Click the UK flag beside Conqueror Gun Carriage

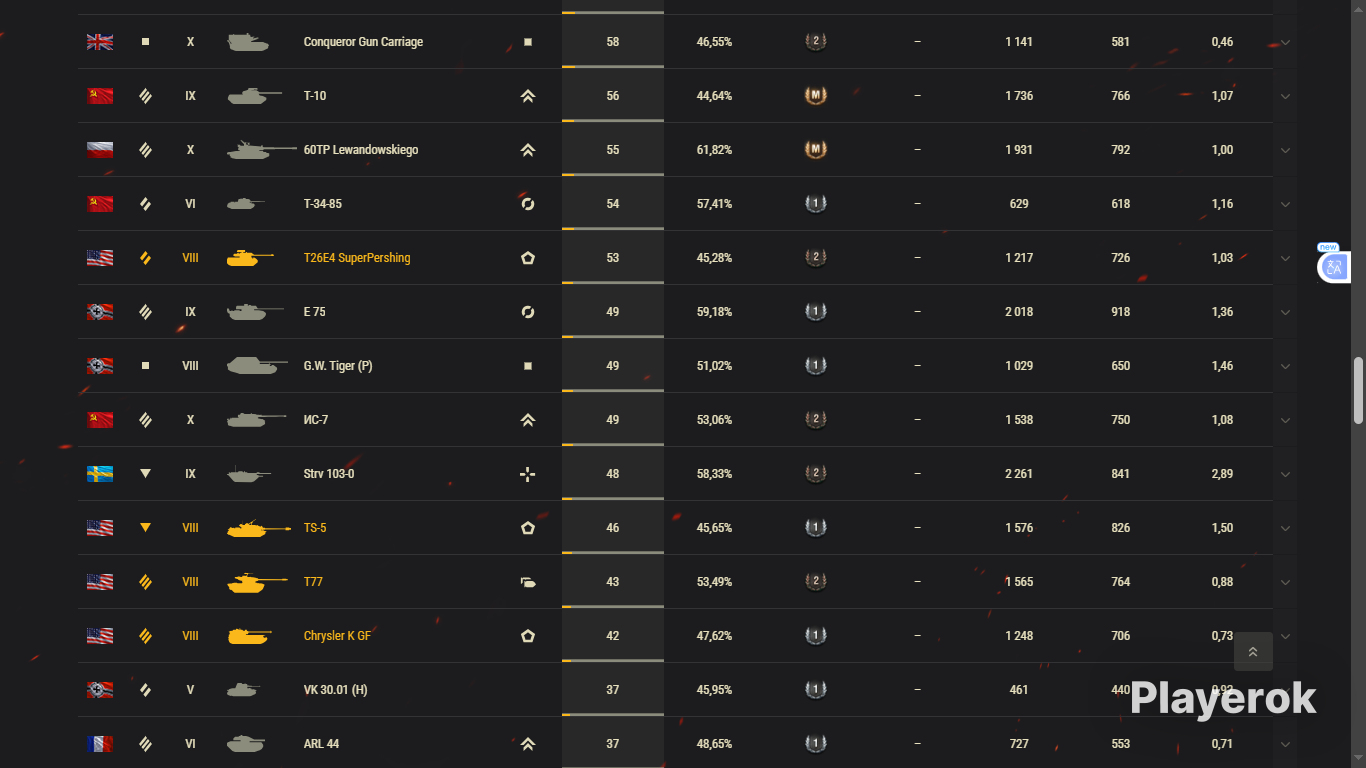pyautogui.click(x=100, y=42)
